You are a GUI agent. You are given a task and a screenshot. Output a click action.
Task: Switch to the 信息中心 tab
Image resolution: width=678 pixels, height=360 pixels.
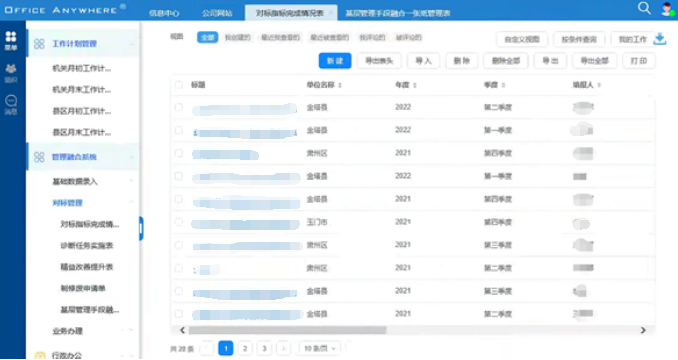164,13
